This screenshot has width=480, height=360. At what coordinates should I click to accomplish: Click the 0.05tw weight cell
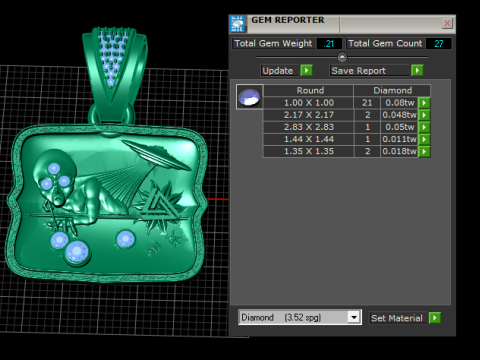pos(399,127)
